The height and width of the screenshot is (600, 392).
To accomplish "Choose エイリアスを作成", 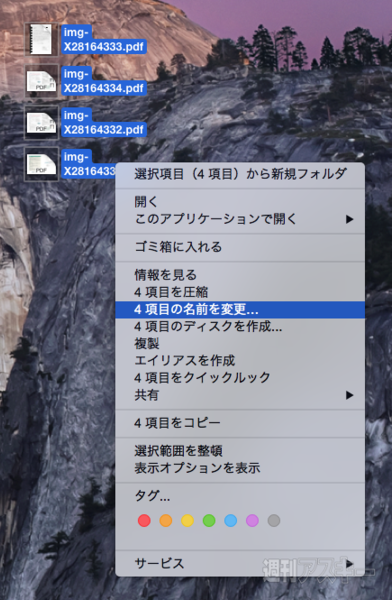I will click(240, 360).
